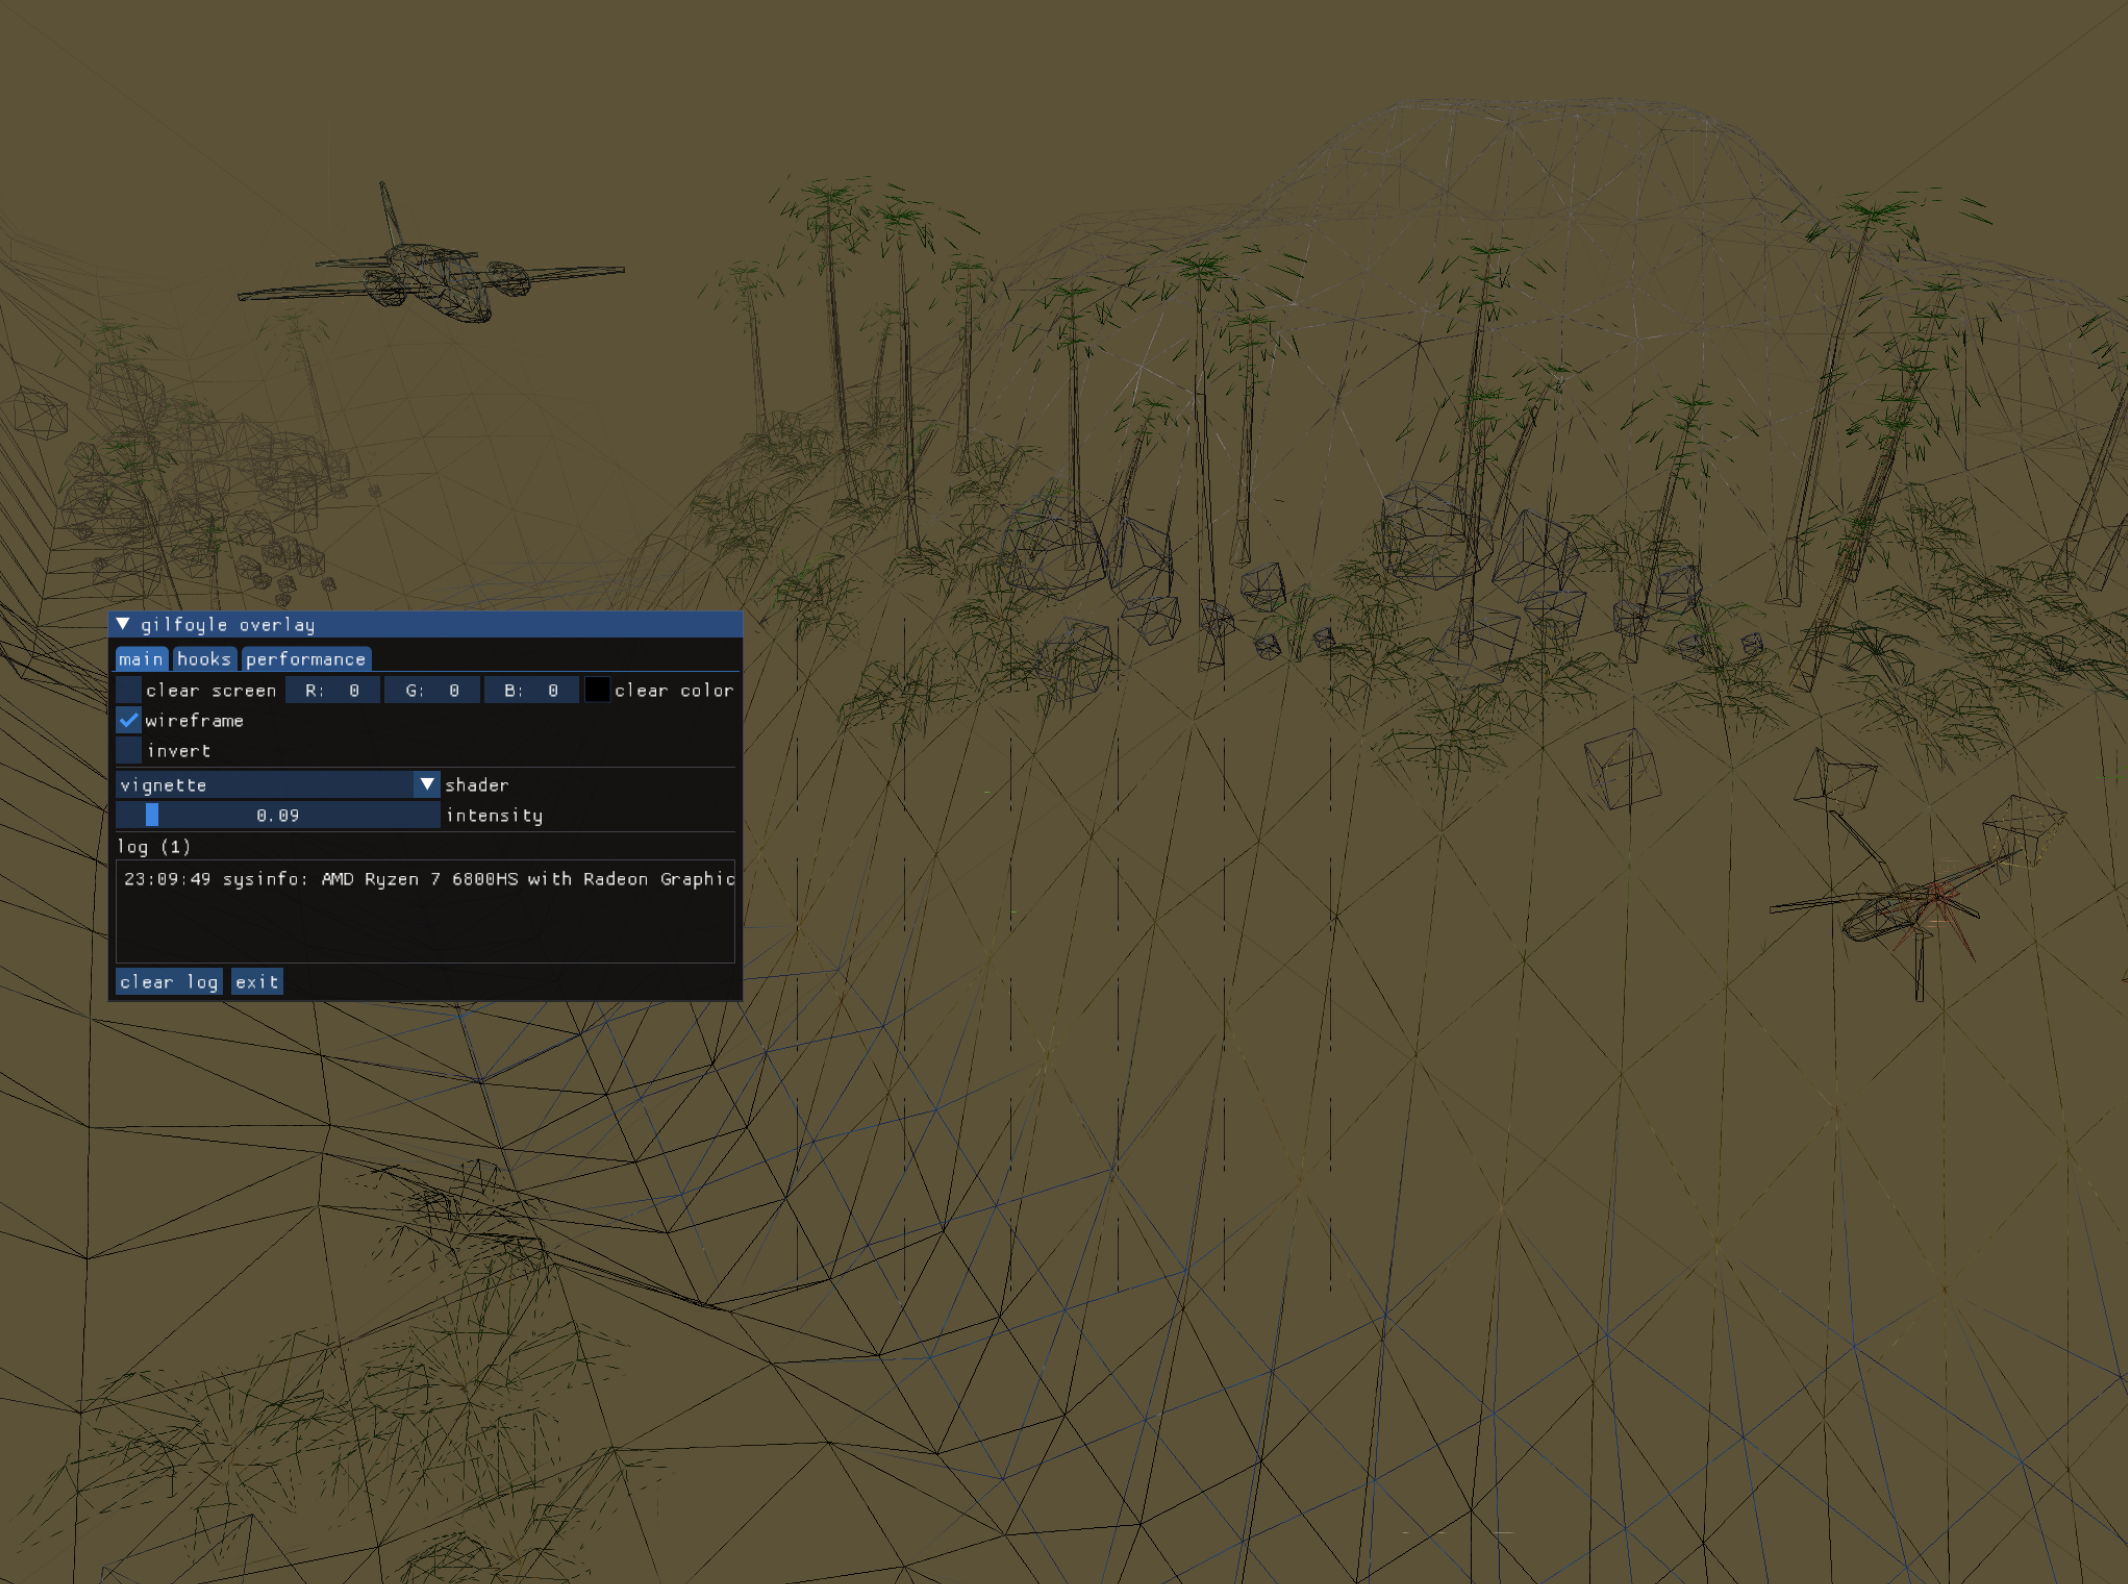Select the main tab

141,658
